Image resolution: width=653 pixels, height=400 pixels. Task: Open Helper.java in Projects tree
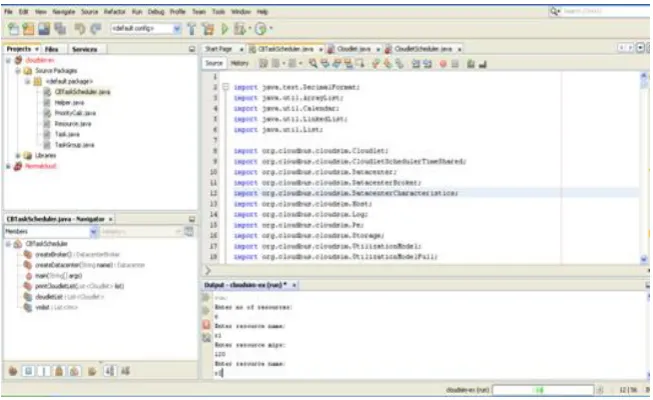point(69,102)
